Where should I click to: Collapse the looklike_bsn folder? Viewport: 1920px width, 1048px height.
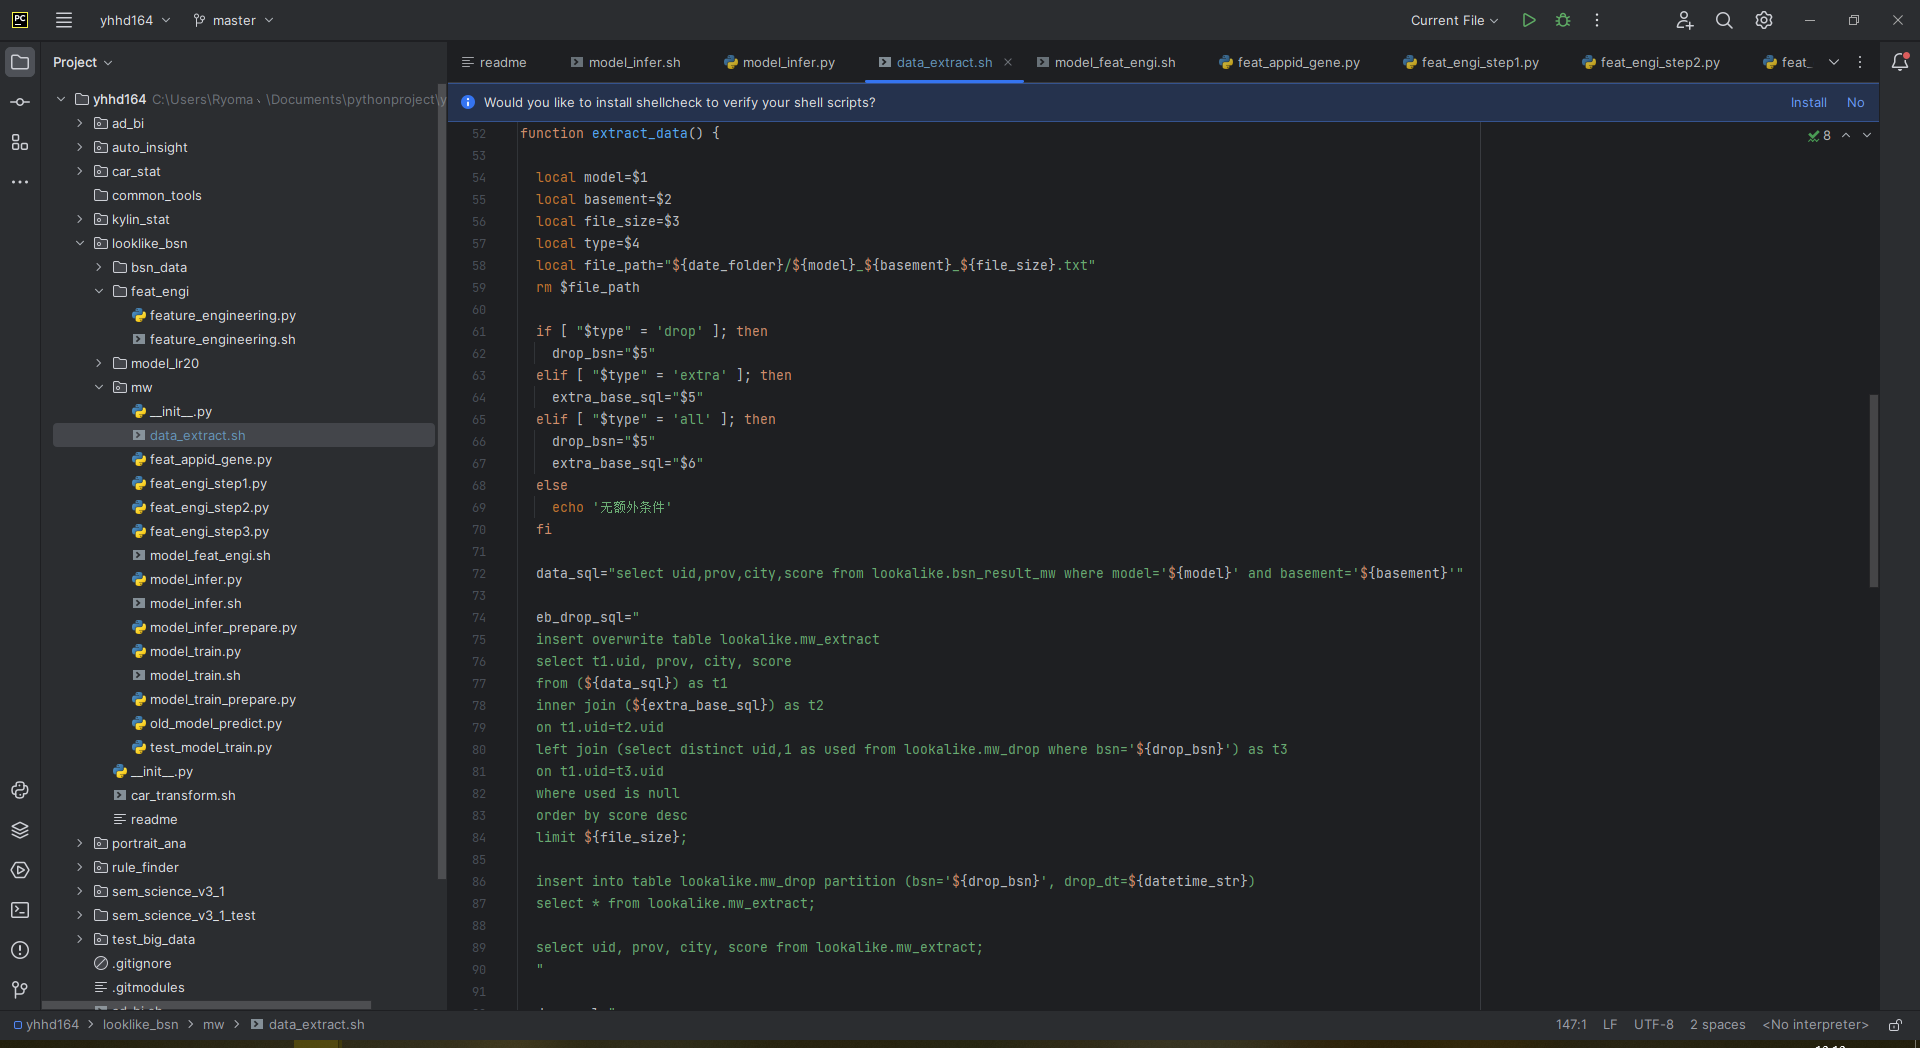(x=80, y=243)
